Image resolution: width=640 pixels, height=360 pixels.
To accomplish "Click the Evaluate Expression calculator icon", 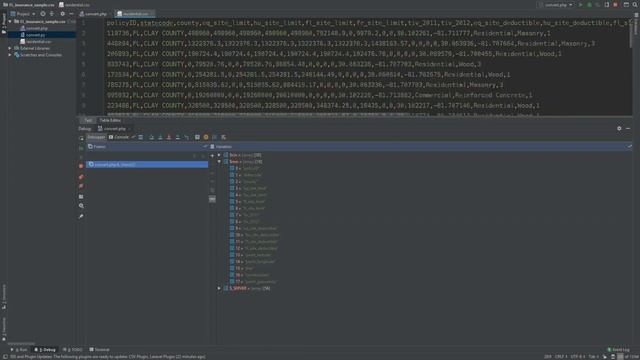I will (197, 137).
